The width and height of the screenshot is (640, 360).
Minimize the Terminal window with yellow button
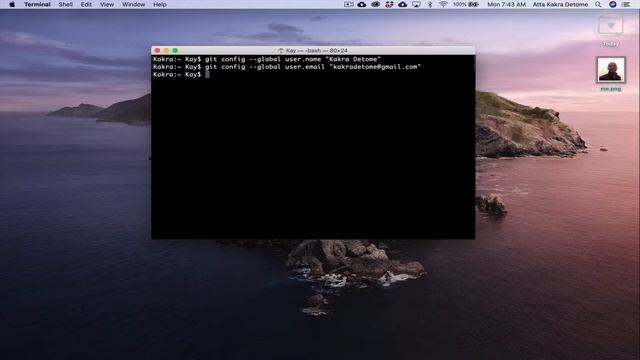[166, 51]
